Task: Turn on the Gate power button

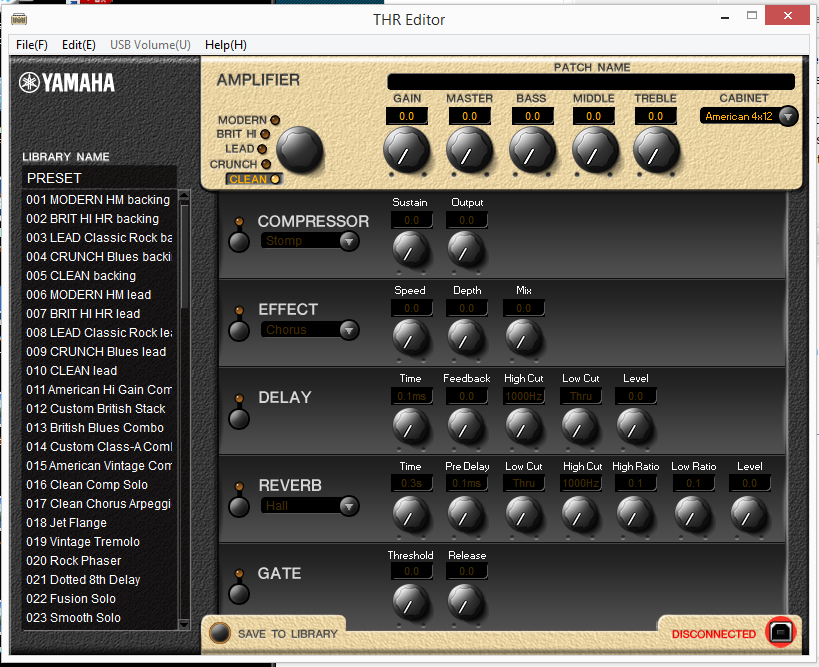Action: tap(238, 594)
